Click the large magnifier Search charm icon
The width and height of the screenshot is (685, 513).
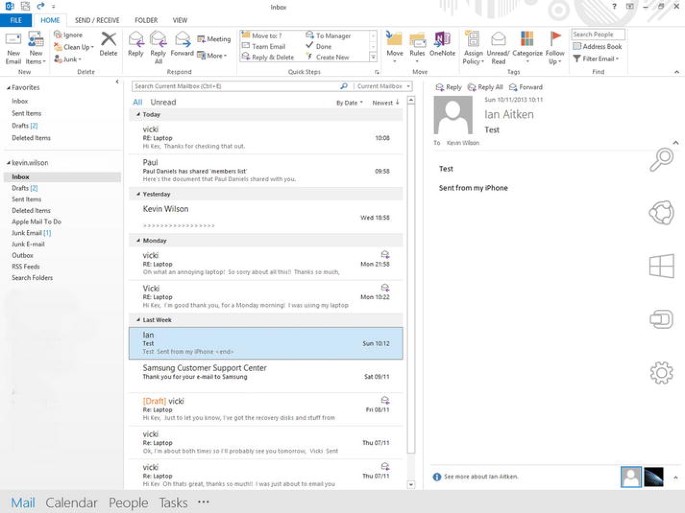click(661, 159)
